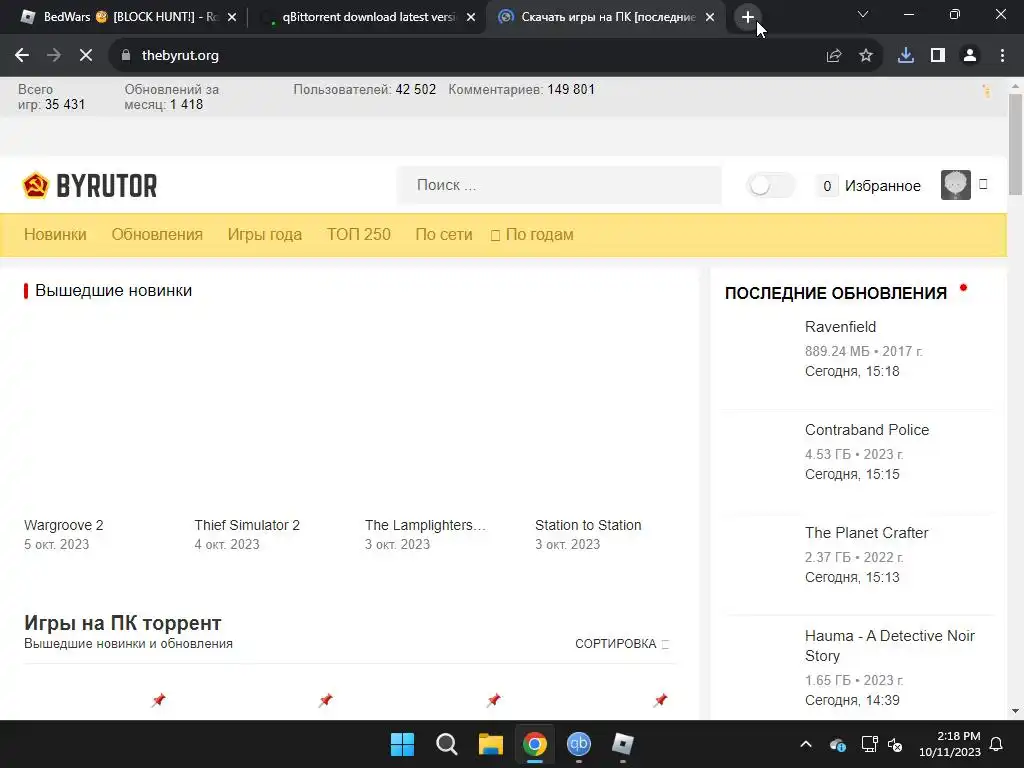Open Windows taskbar search
The image size is (1024, 768).
pos(447,744)
